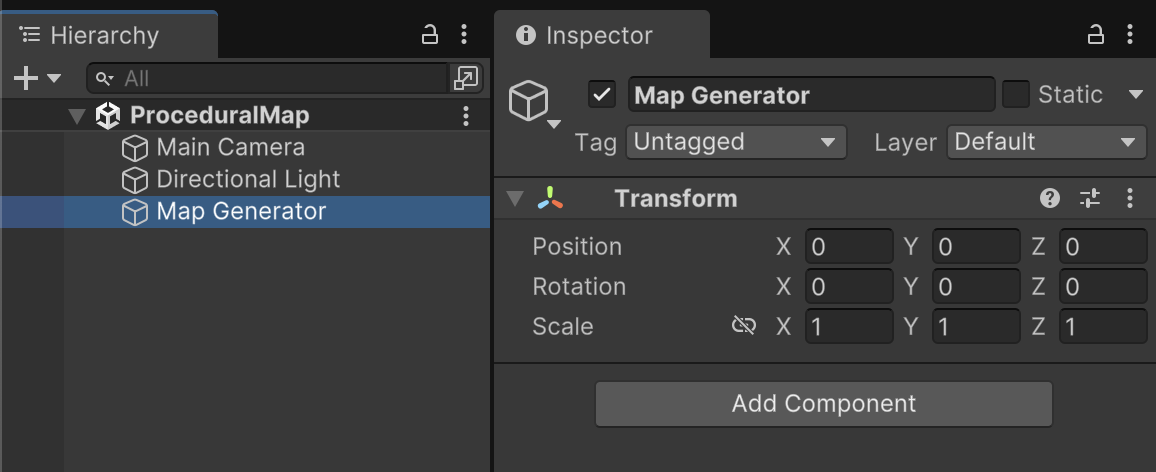1156x472 pixels.
Task: Open the Transform component help reference
Action: click(x=1050, y=198)
